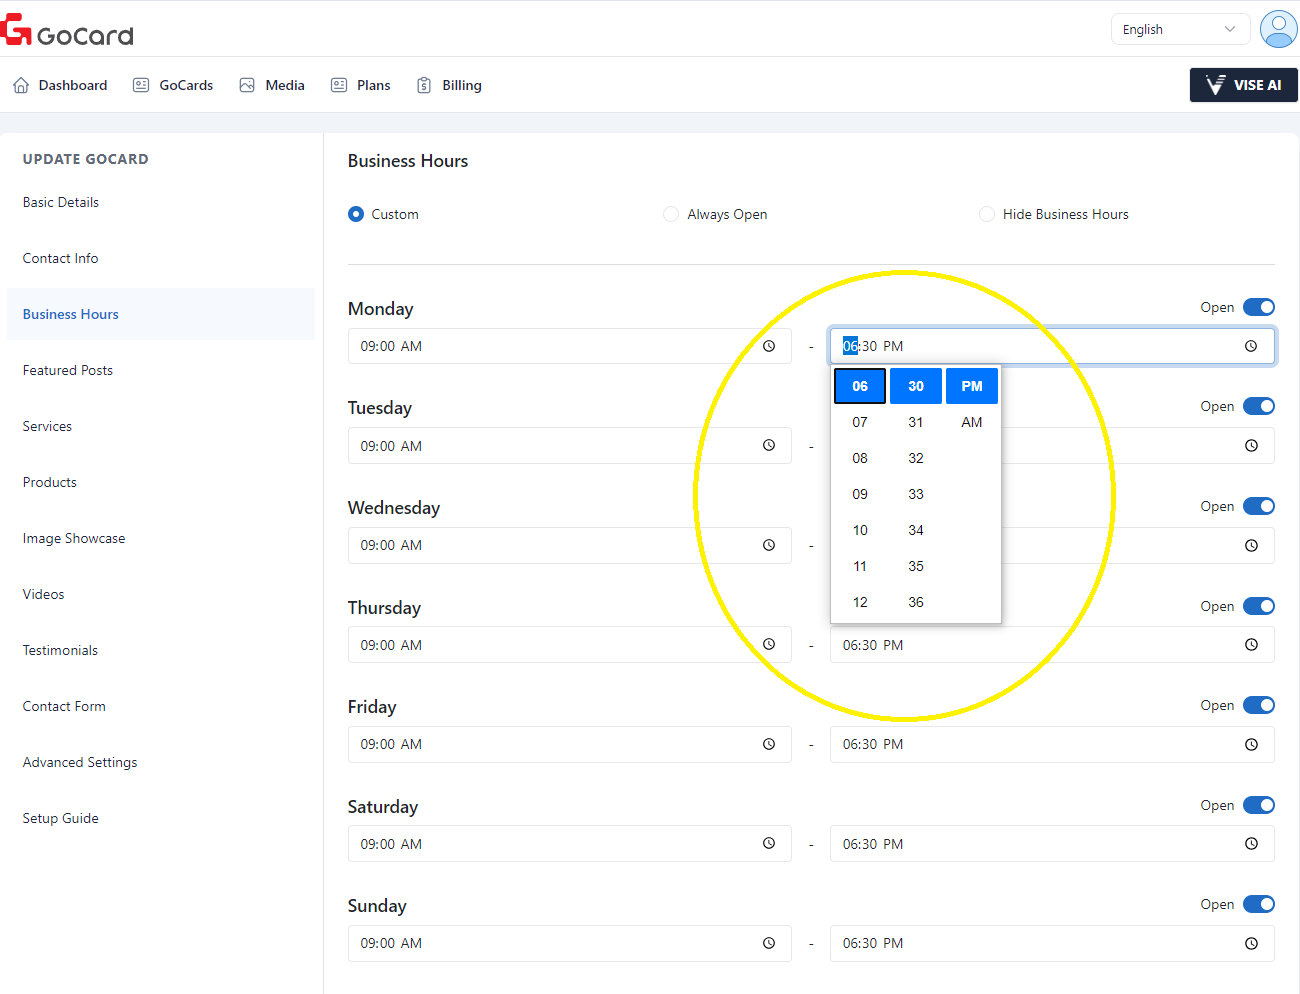Click the Billing icon in navigation bar
Viewport: 1300px width, 994px height.
click(x=424, y=86)
